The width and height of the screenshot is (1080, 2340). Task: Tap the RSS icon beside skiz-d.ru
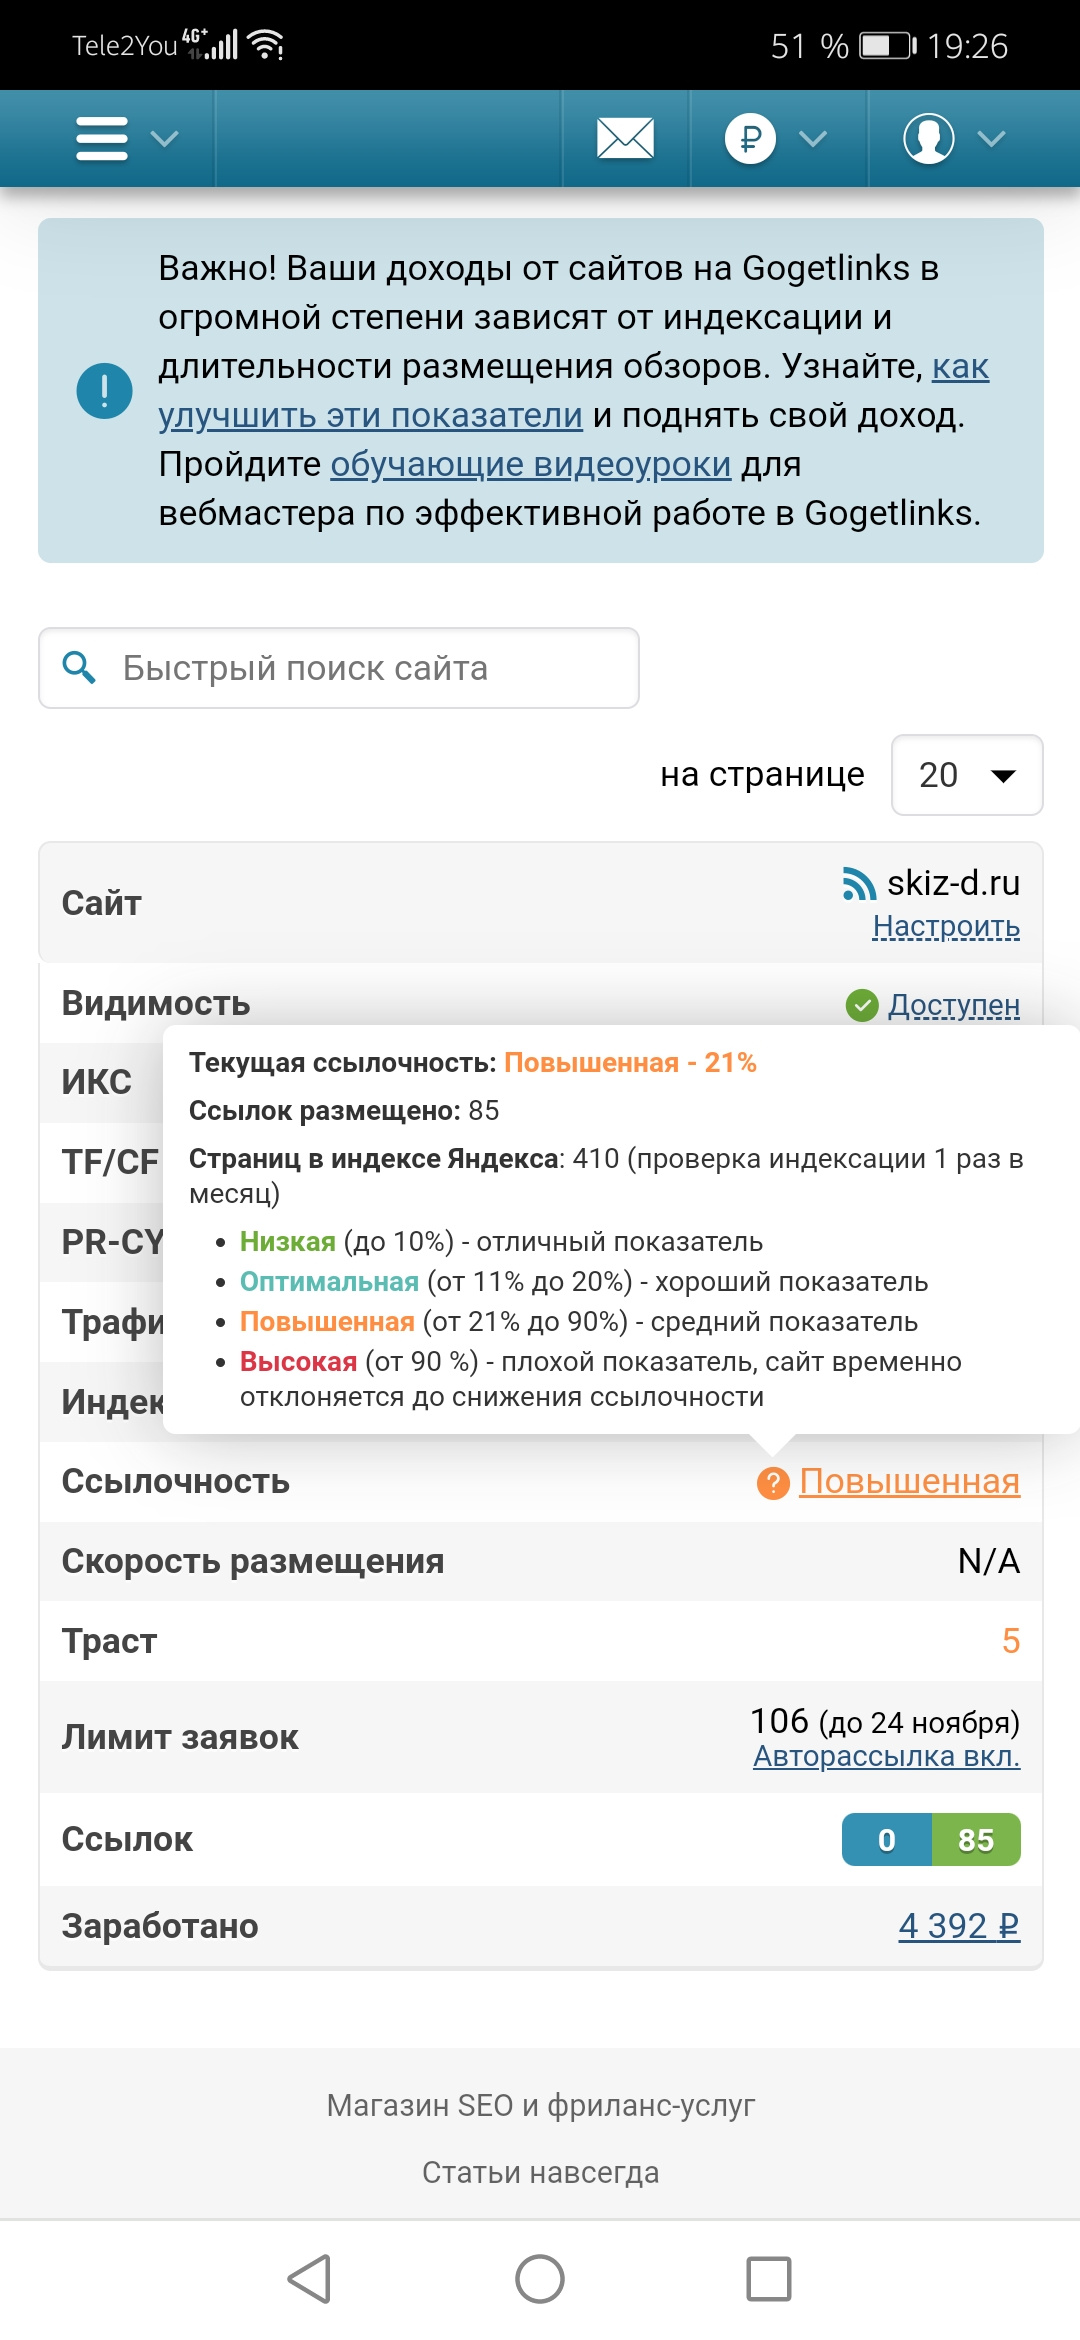pos(859,884)
